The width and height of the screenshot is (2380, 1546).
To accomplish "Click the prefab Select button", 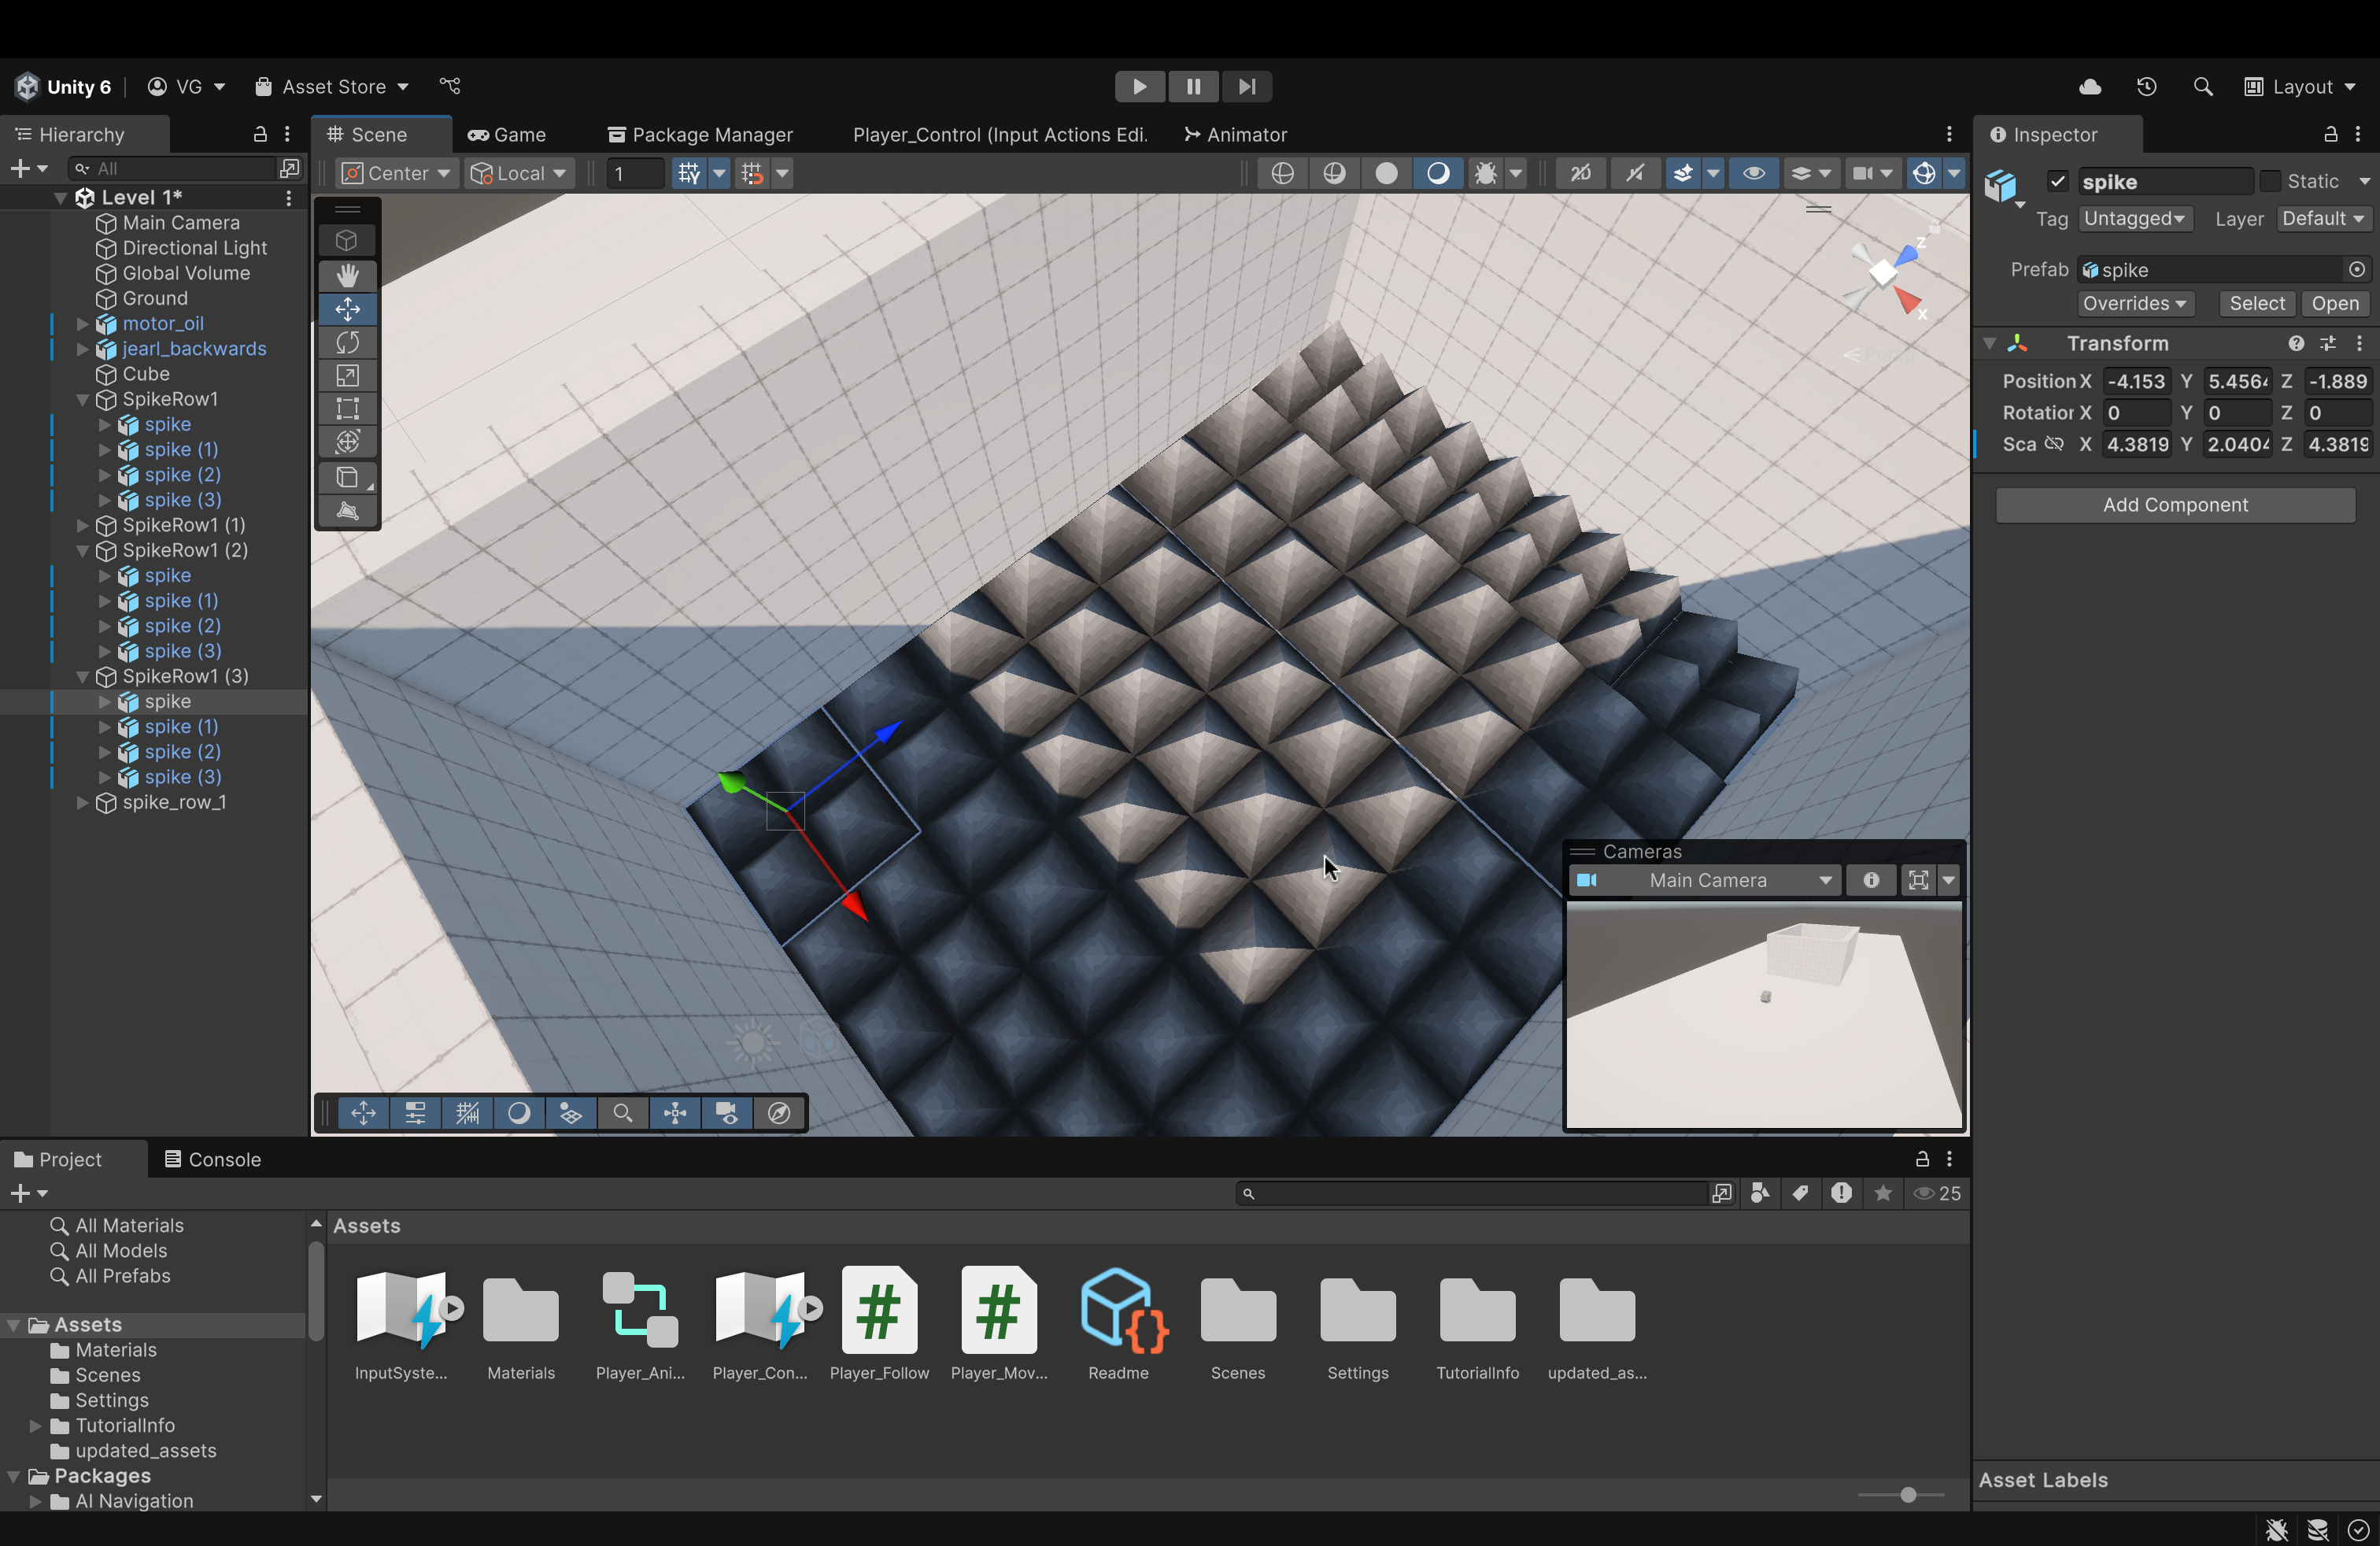I will coord(2256,303).
